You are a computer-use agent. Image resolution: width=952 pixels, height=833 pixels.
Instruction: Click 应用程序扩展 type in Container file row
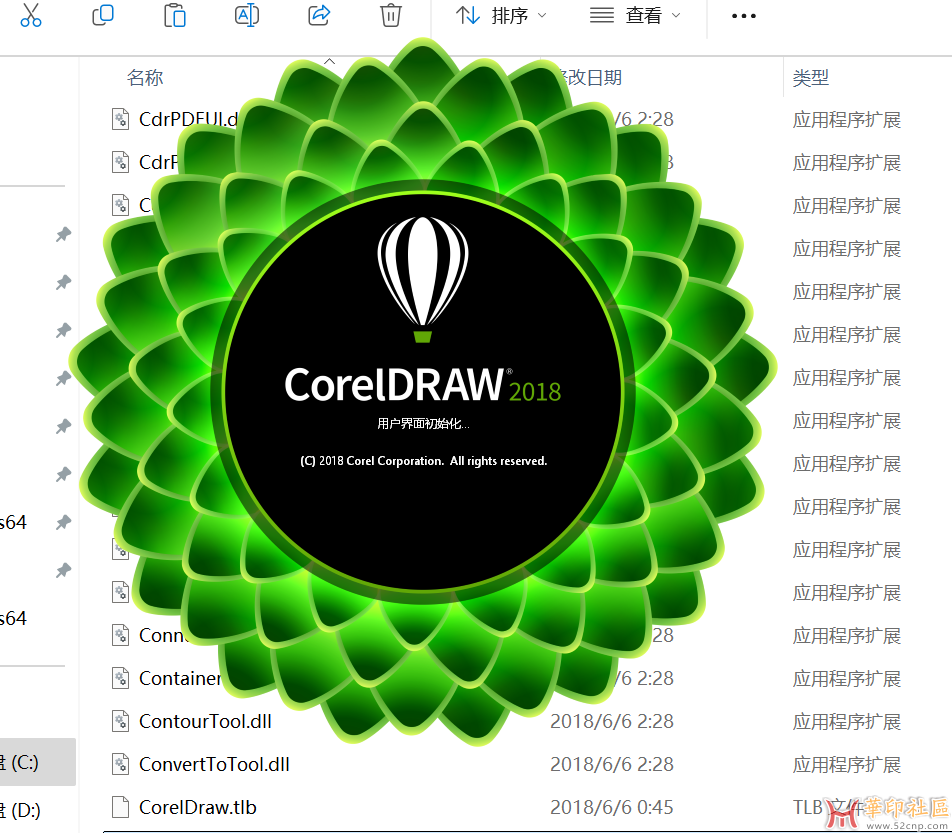847,679
